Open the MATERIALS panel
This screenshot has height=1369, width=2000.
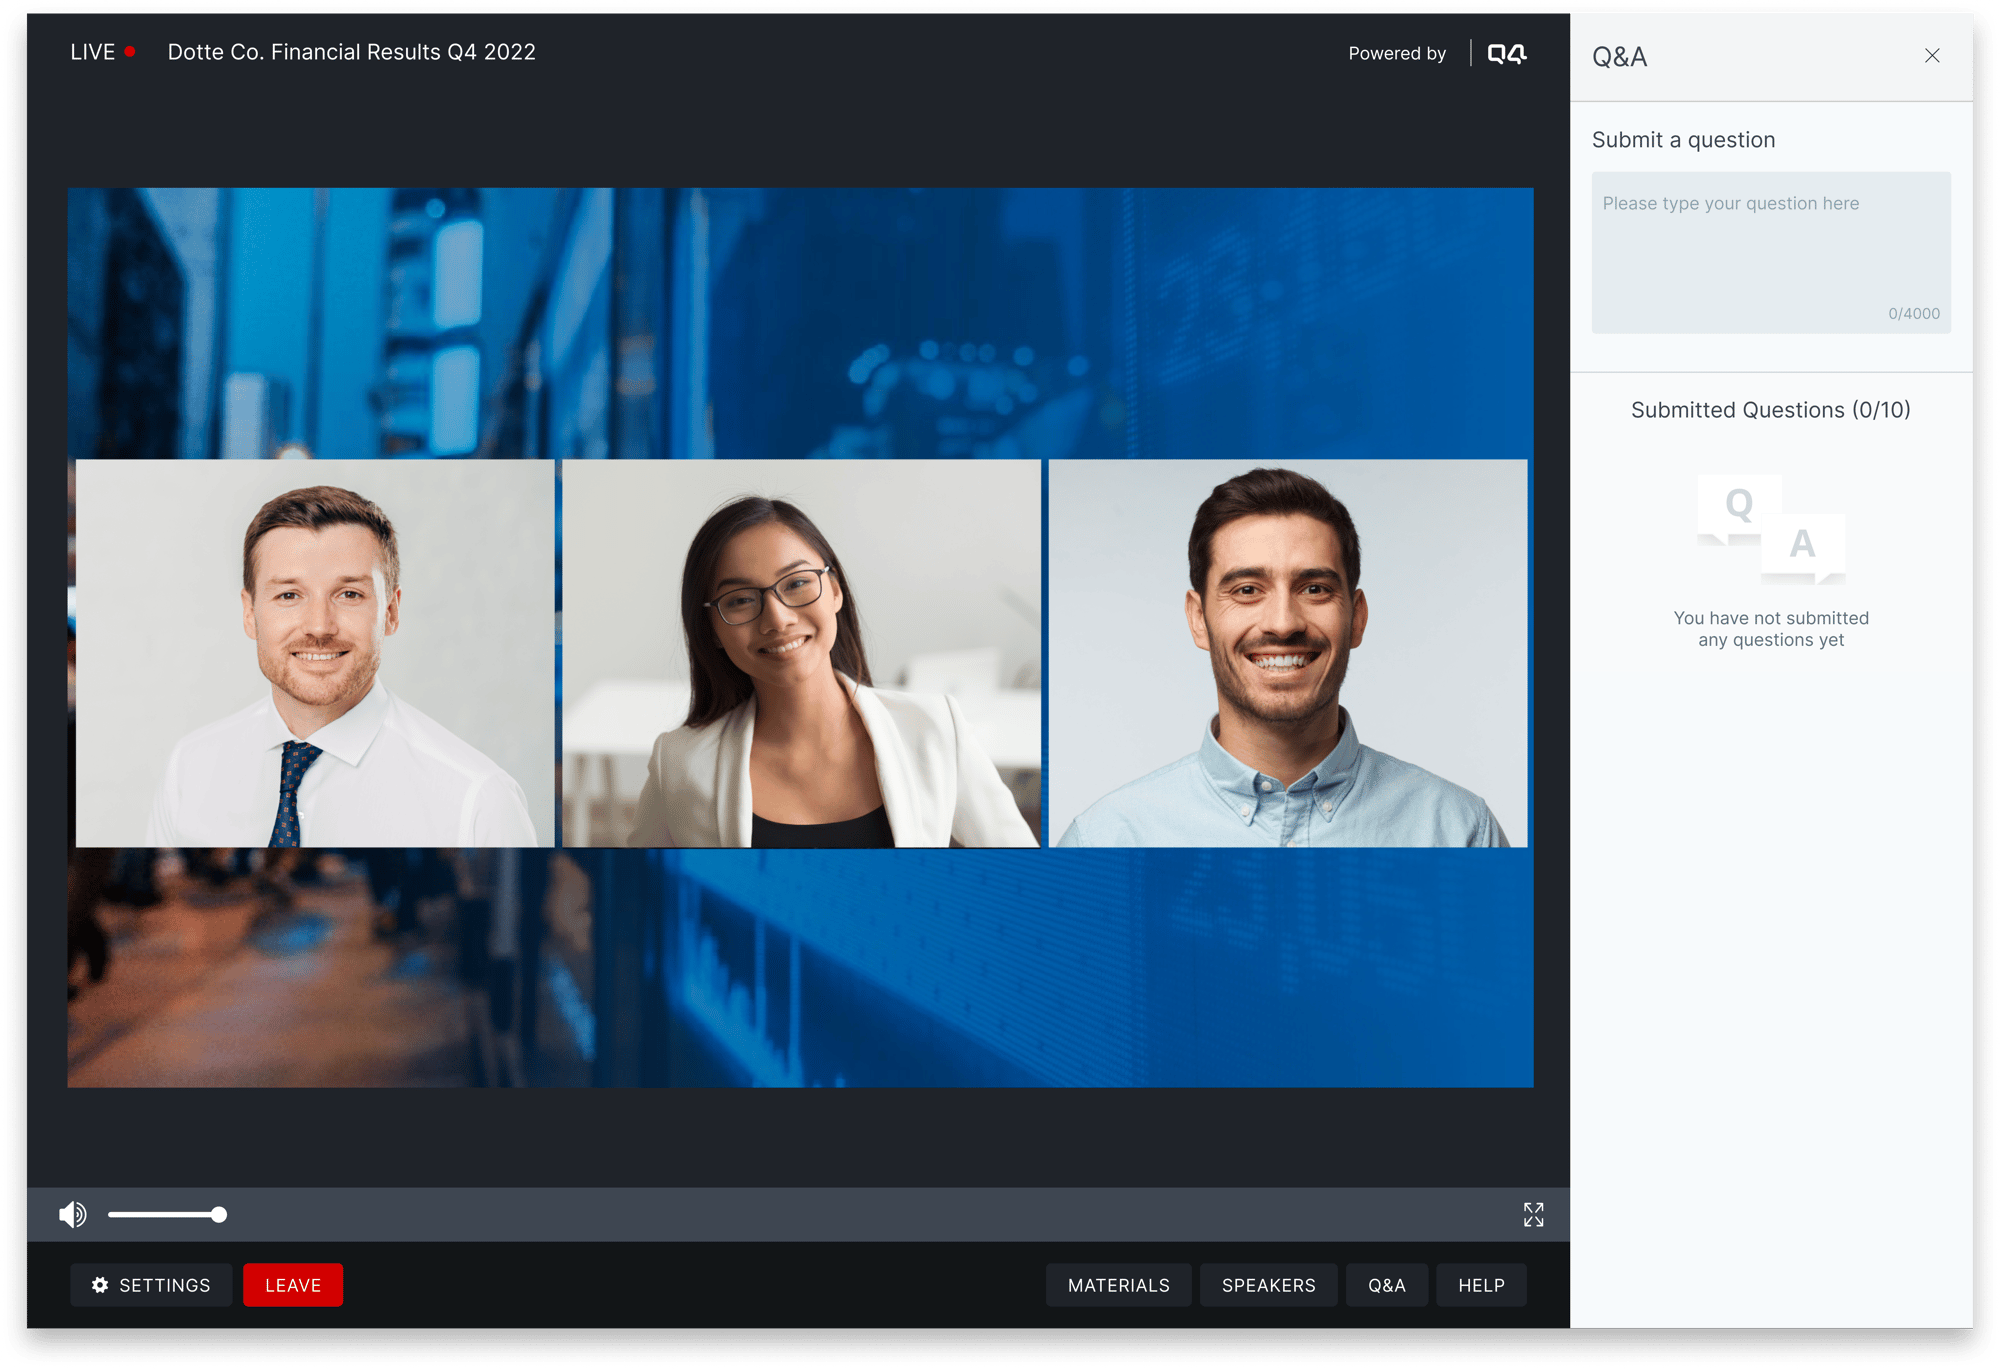point(1118,1284)
